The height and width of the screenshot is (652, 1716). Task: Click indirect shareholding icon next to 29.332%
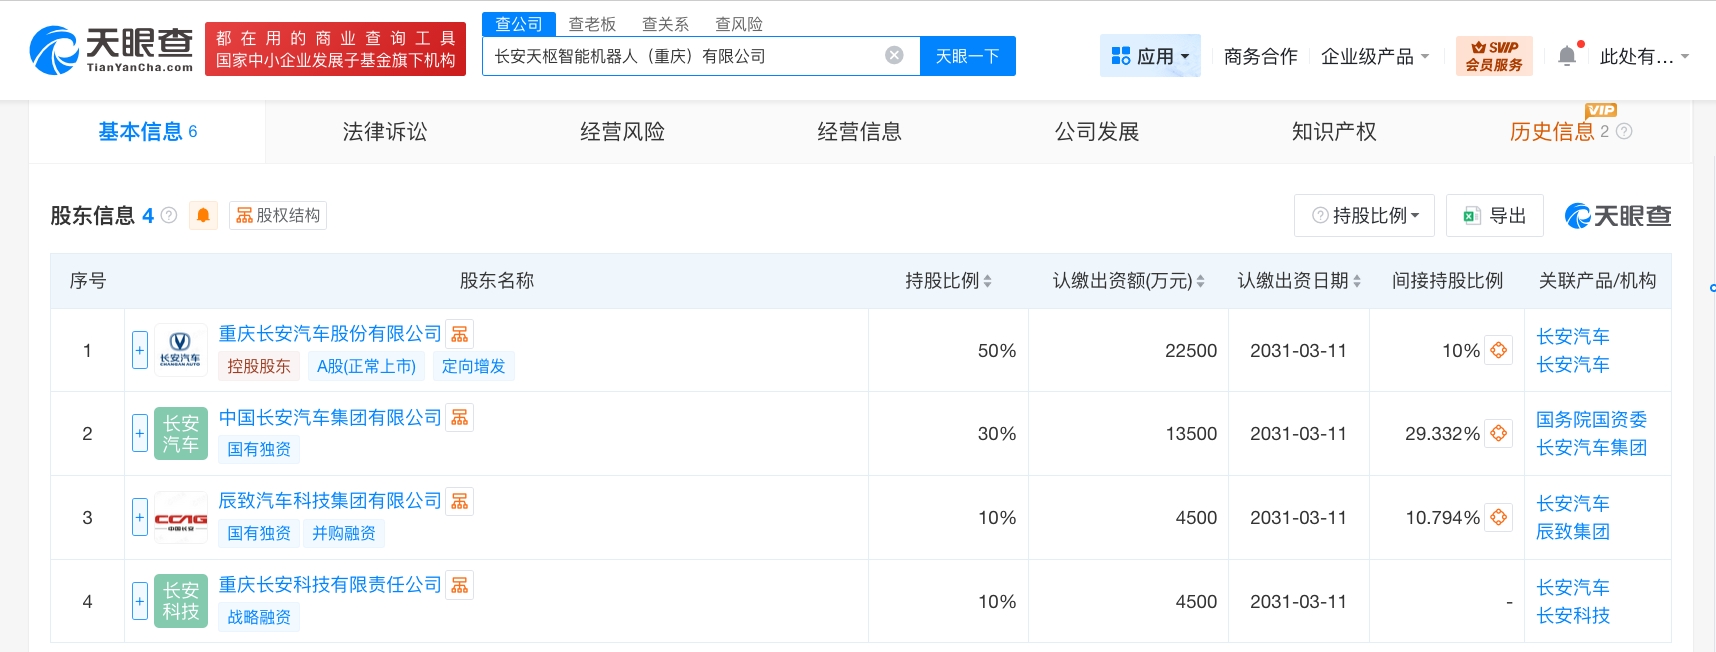[x=1498, y=434]
